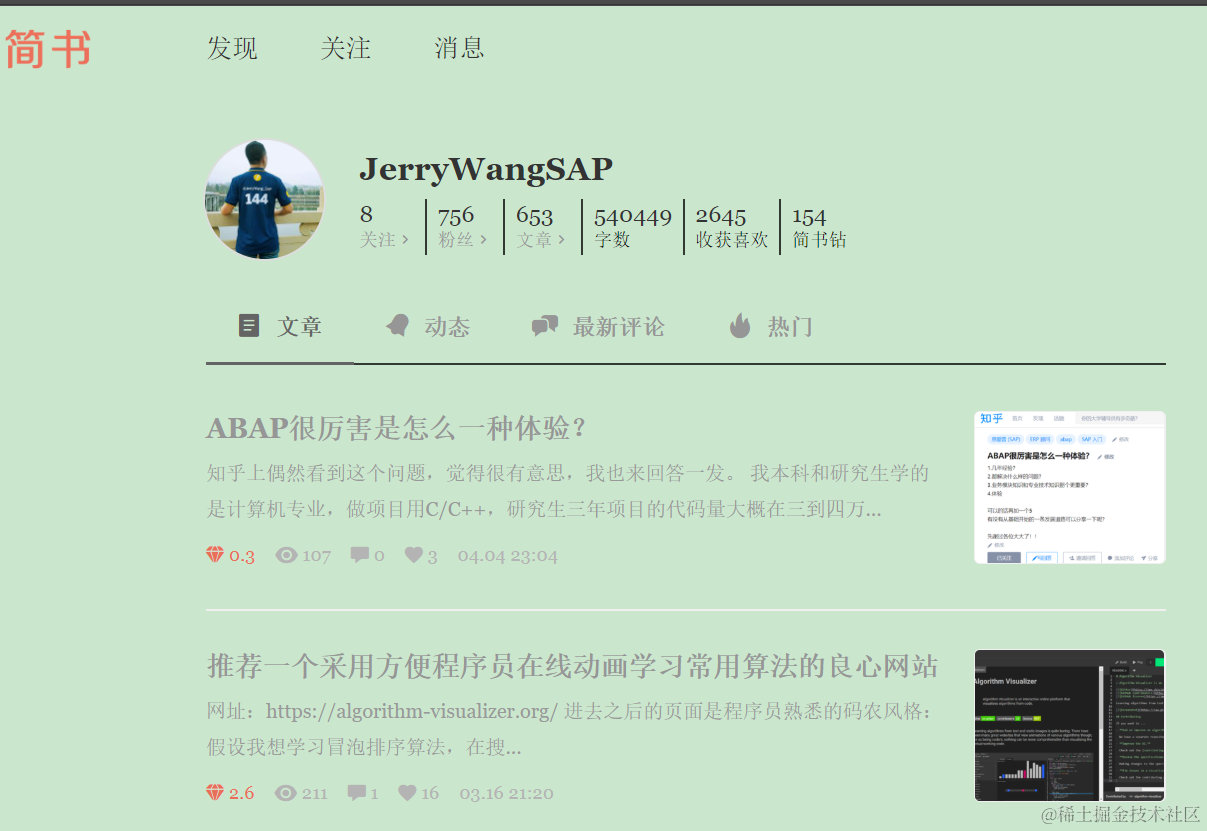Click the 540449 字数 statistic

[x=633, y=227]
